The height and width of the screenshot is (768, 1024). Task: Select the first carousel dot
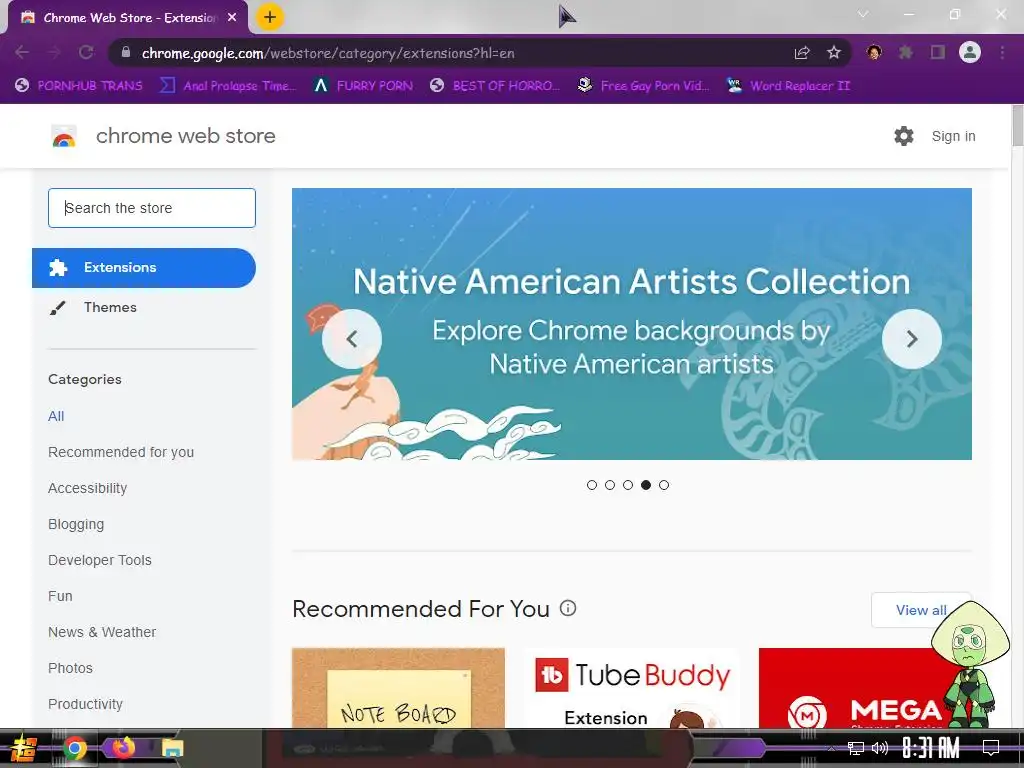coord(592,485)
